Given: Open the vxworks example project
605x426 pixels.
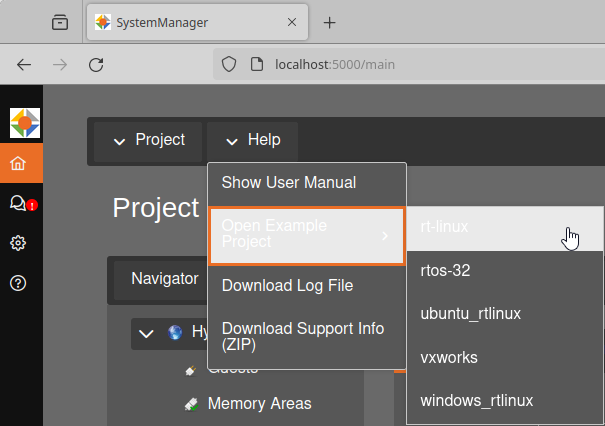Looking at the screenshot, I should point(505,358).
